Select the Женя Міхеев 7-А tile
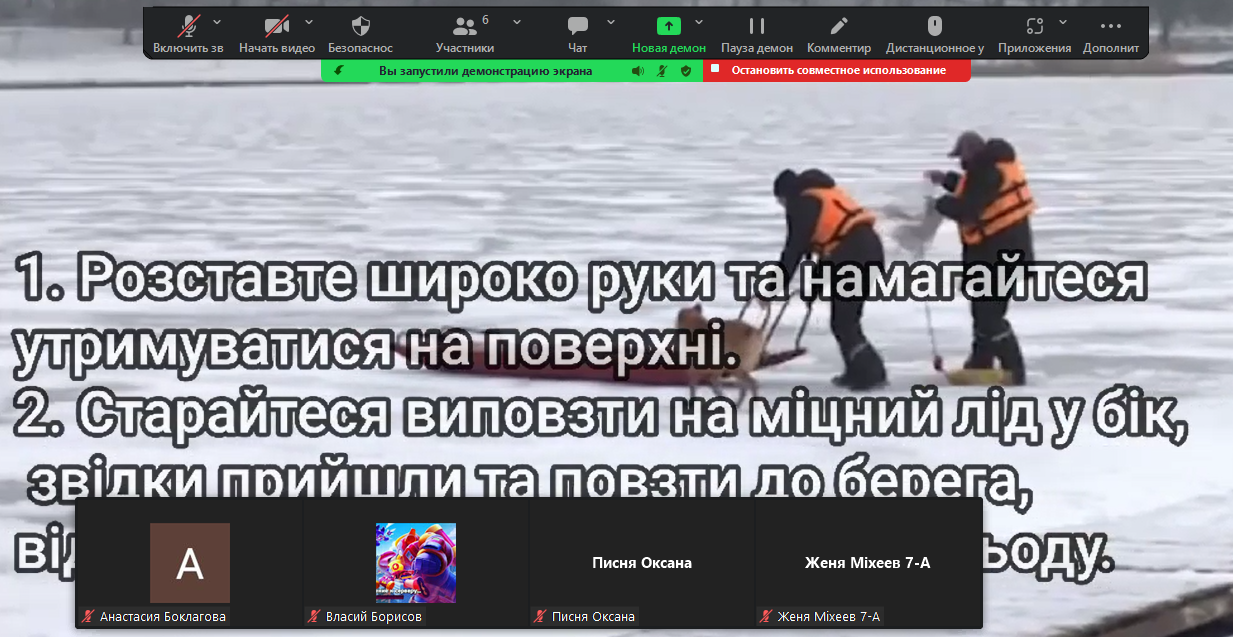Image resolution: width=1233 pixels, height=637 pixels. pos(868,563)
